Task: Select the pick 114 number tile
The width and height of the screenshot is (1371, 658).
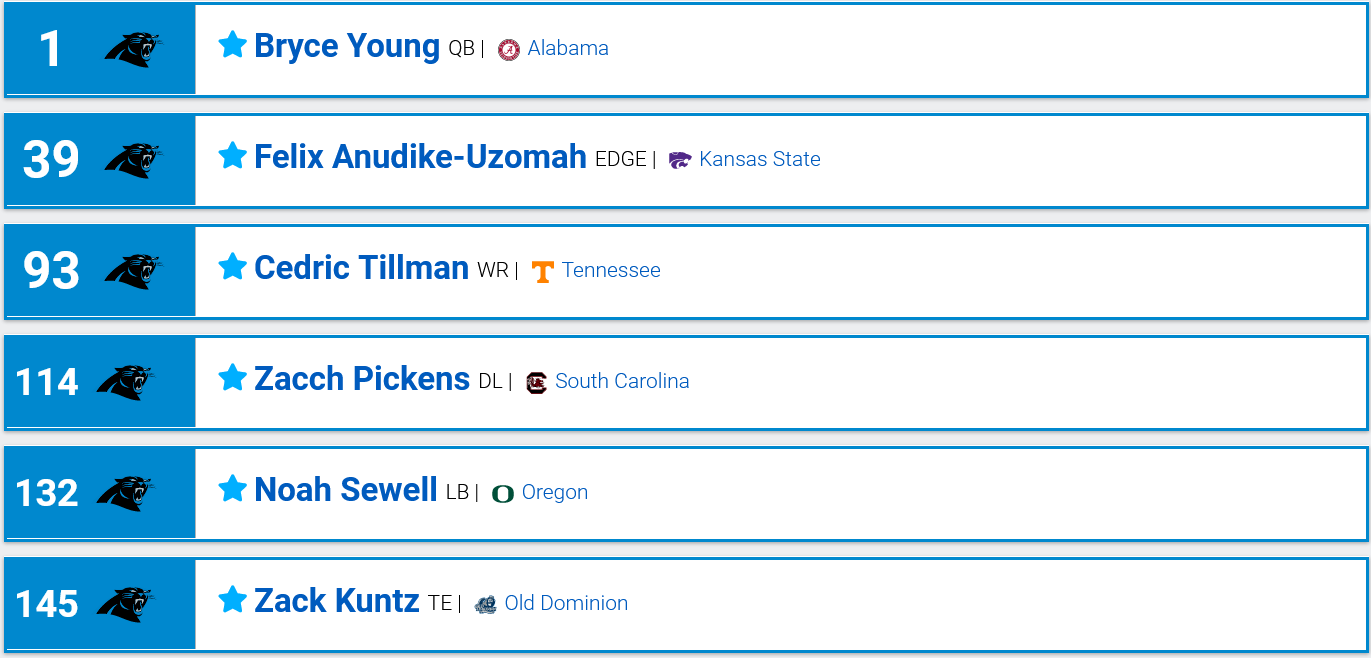Action: point(100,382)
